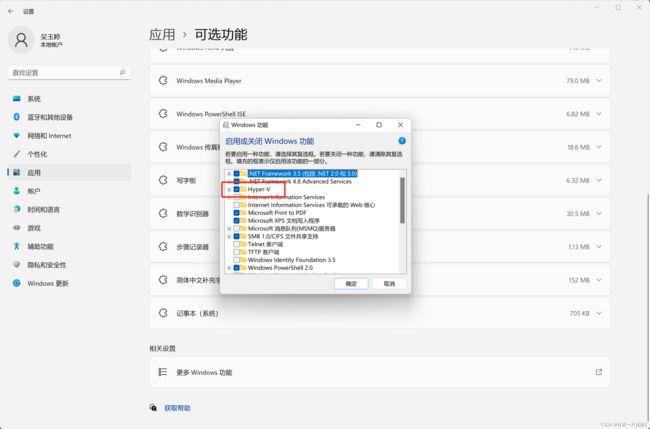This screenshot has height=429, width=650.
Task: Click the 隐私和安全性 shield icon
Action: tap(17, 264)
